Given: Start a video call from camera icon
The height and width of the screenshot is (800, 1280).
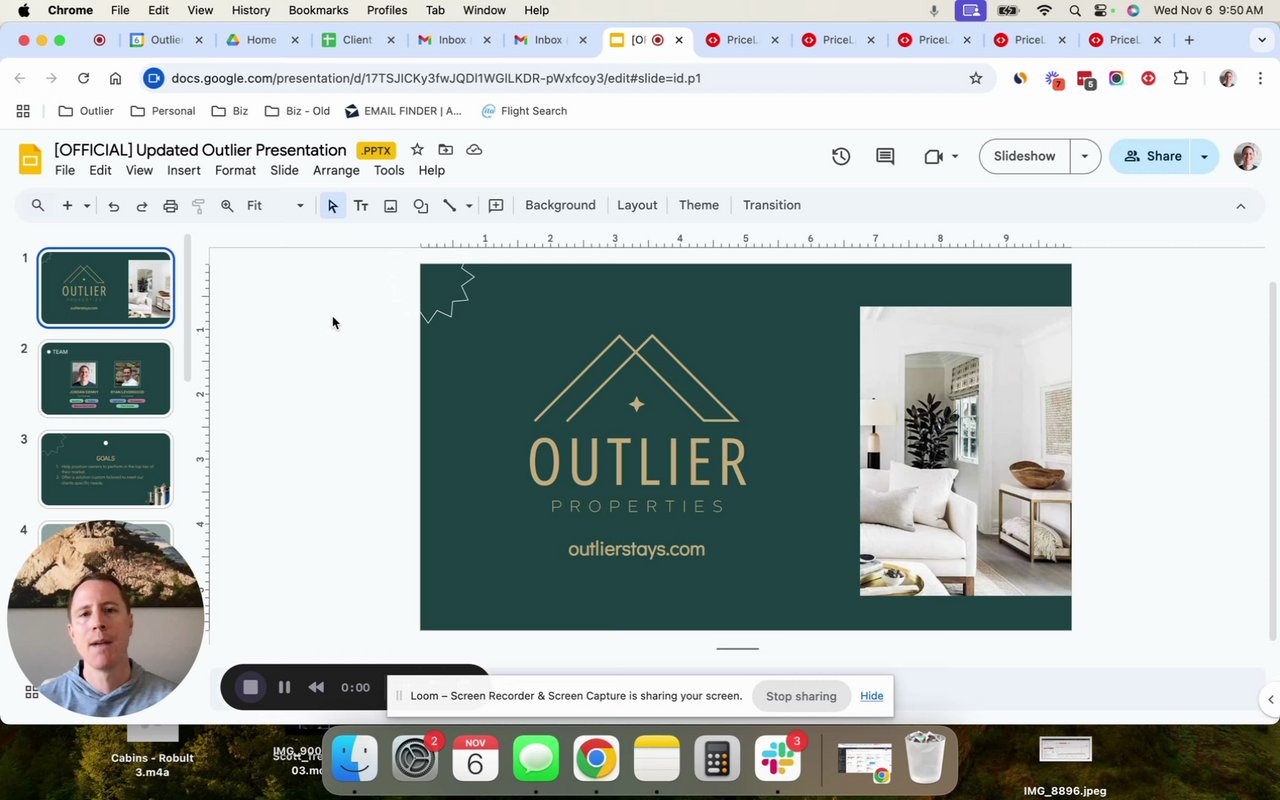Looking at the screenshot, I should pyautogui.click(x=934, y=156).
